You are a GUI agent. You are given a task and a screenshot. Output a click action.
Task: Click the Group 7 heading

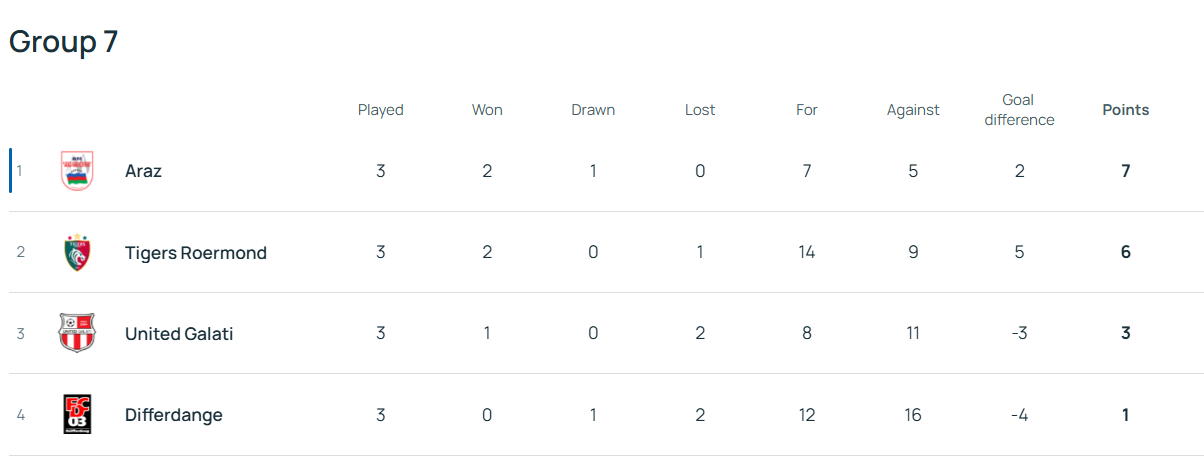(x=64, y=42)
